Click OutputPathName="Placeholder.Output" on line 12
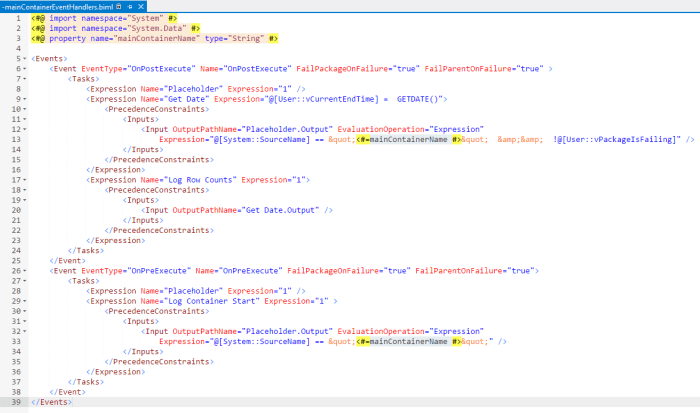The width and height of the screenshot is (700, 413). pyautogui.click(x=253, y=129)
